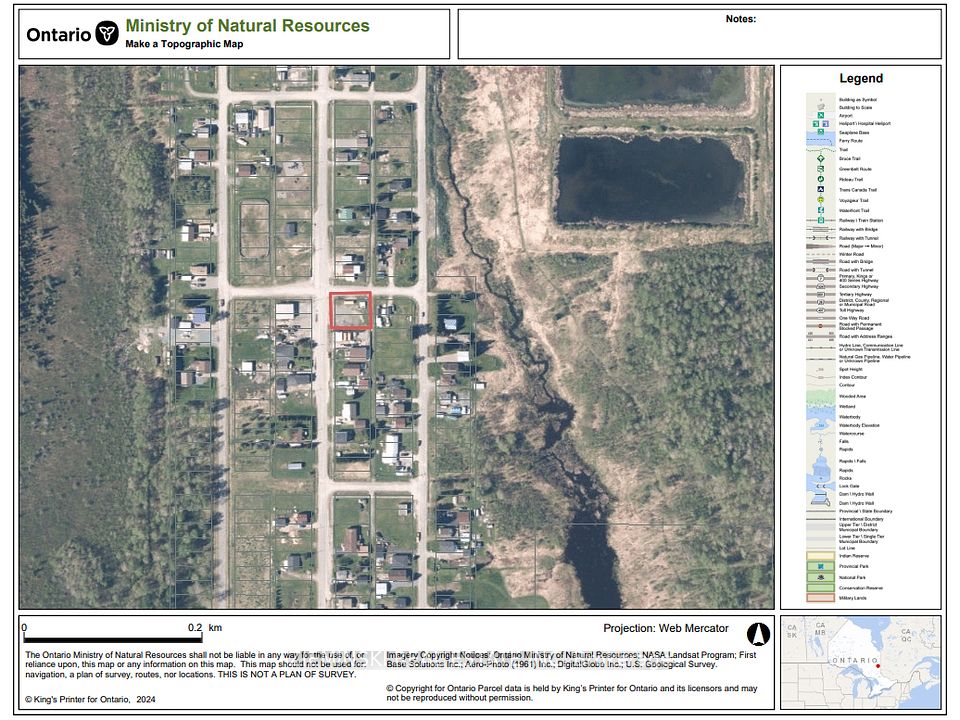This screenshot has height=720, width=960.
Task: Click the Provincial Park legend symbol
Action: point(821,566)
